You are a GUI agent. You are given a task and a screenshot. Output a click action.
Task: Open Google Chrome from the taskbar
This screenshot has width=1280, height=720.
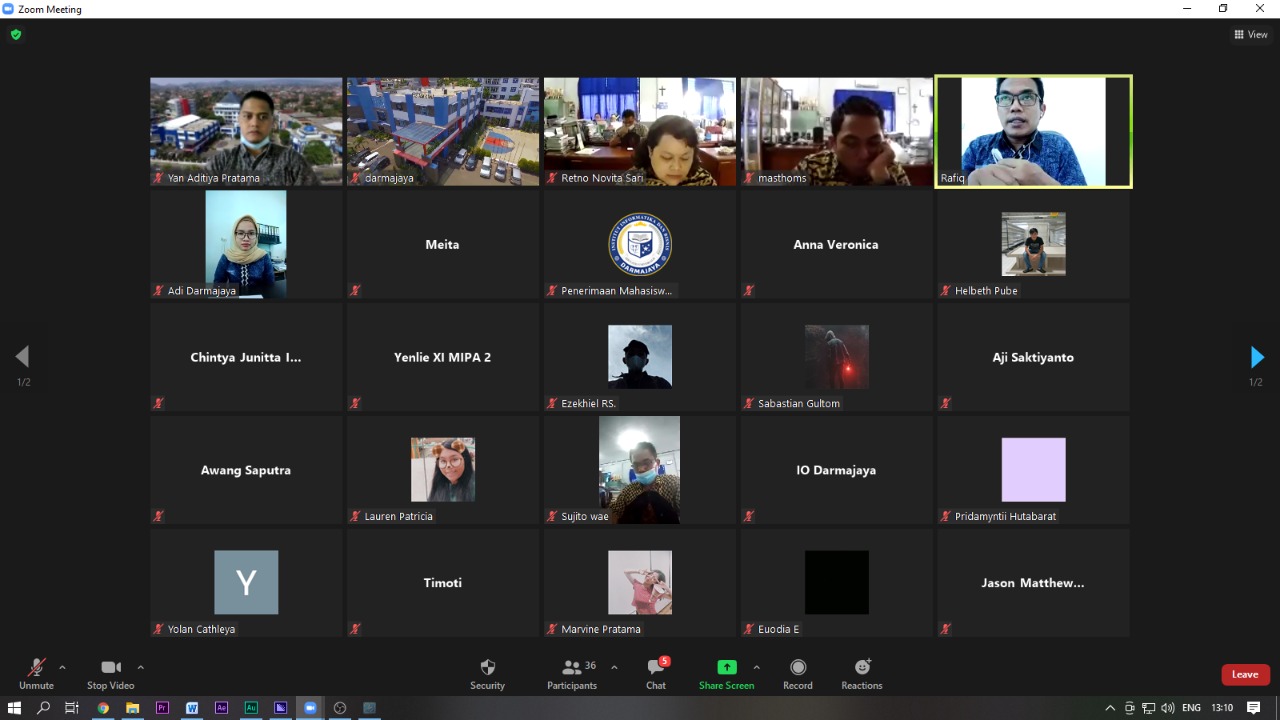(x=102, y=708)
